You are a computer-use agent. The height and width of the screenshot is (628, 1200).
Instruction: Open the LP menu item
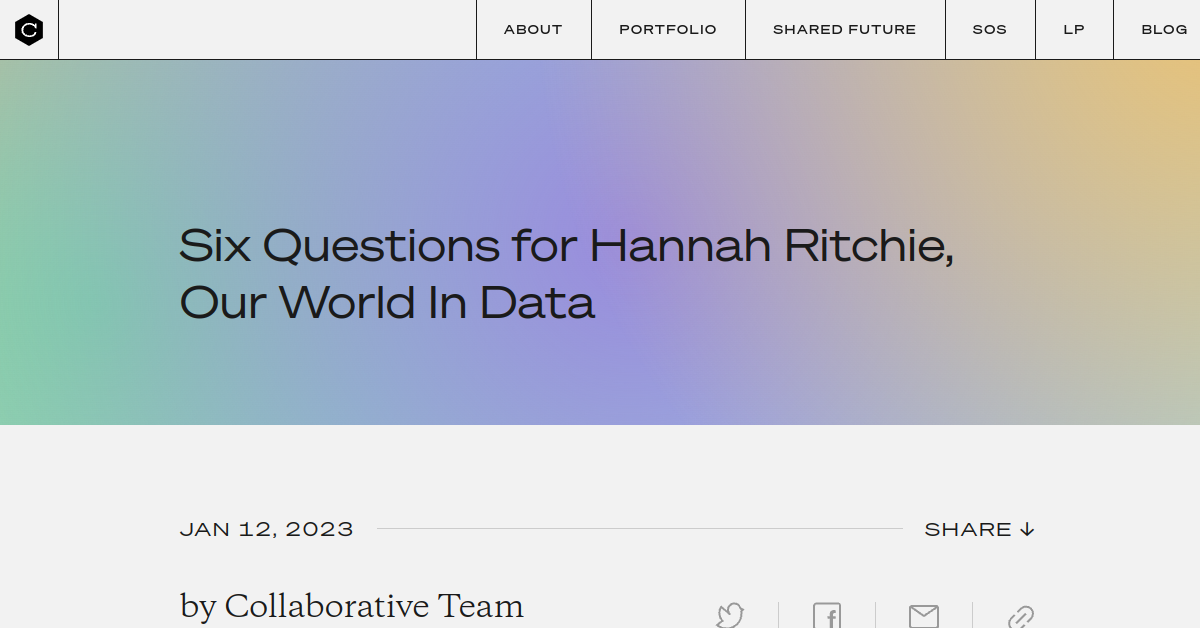(1074, 30)
